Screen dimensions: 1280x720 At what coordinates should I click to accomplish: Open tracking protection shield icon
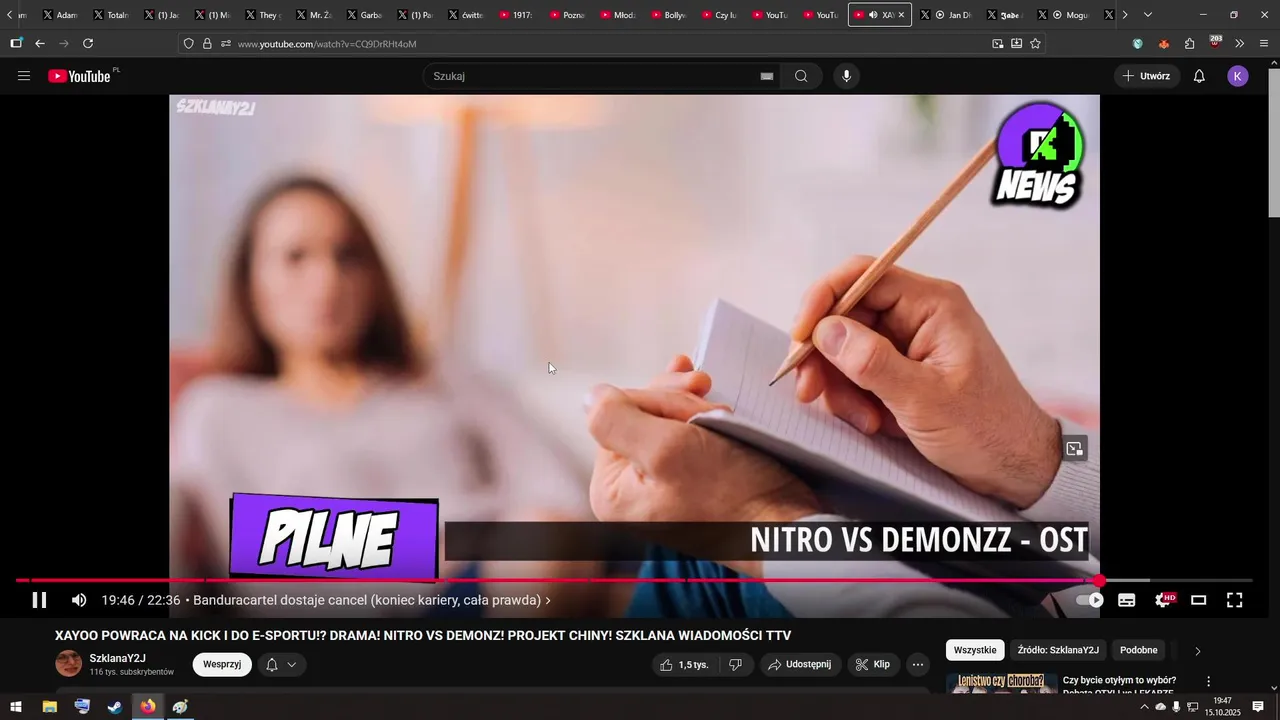point(188,43)
